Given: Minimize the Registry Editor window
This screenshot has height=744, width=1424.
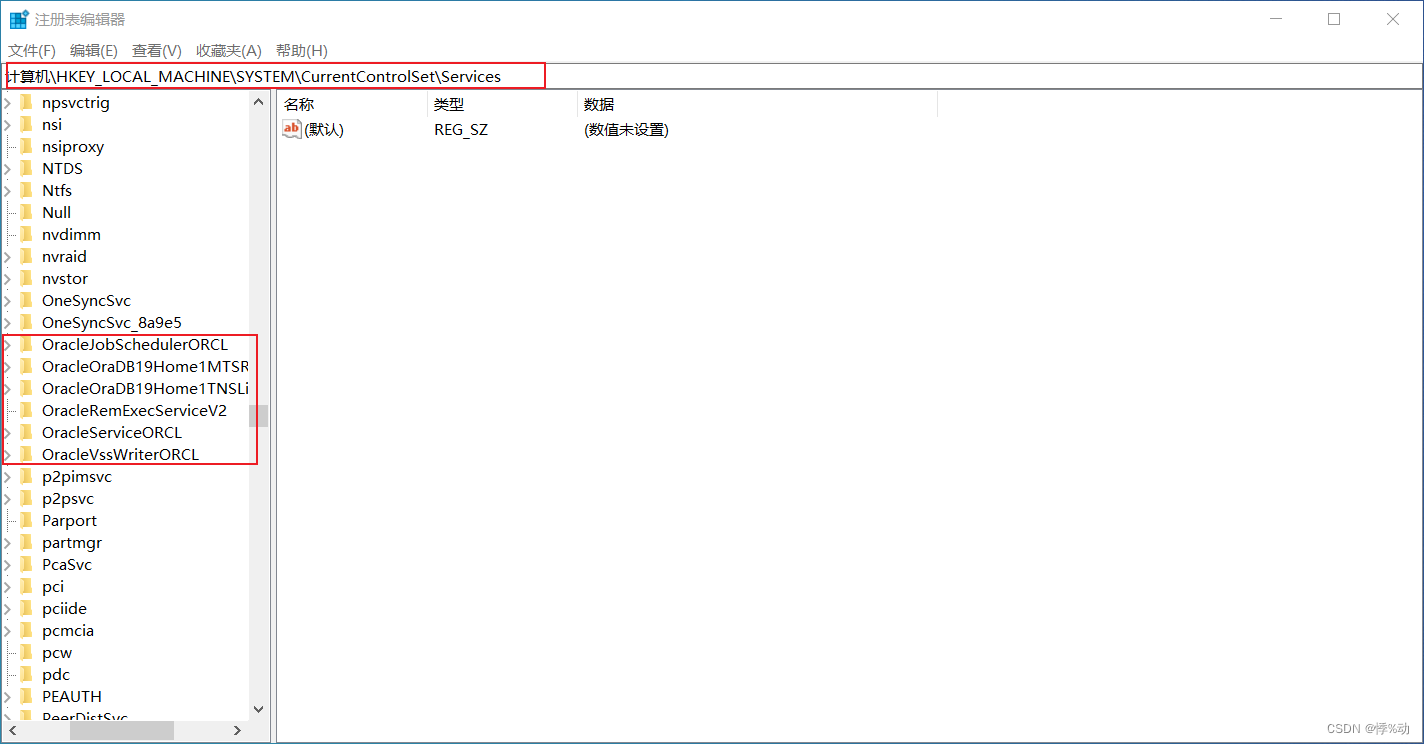Looking at the screenshot, I should pos(1275,19).
